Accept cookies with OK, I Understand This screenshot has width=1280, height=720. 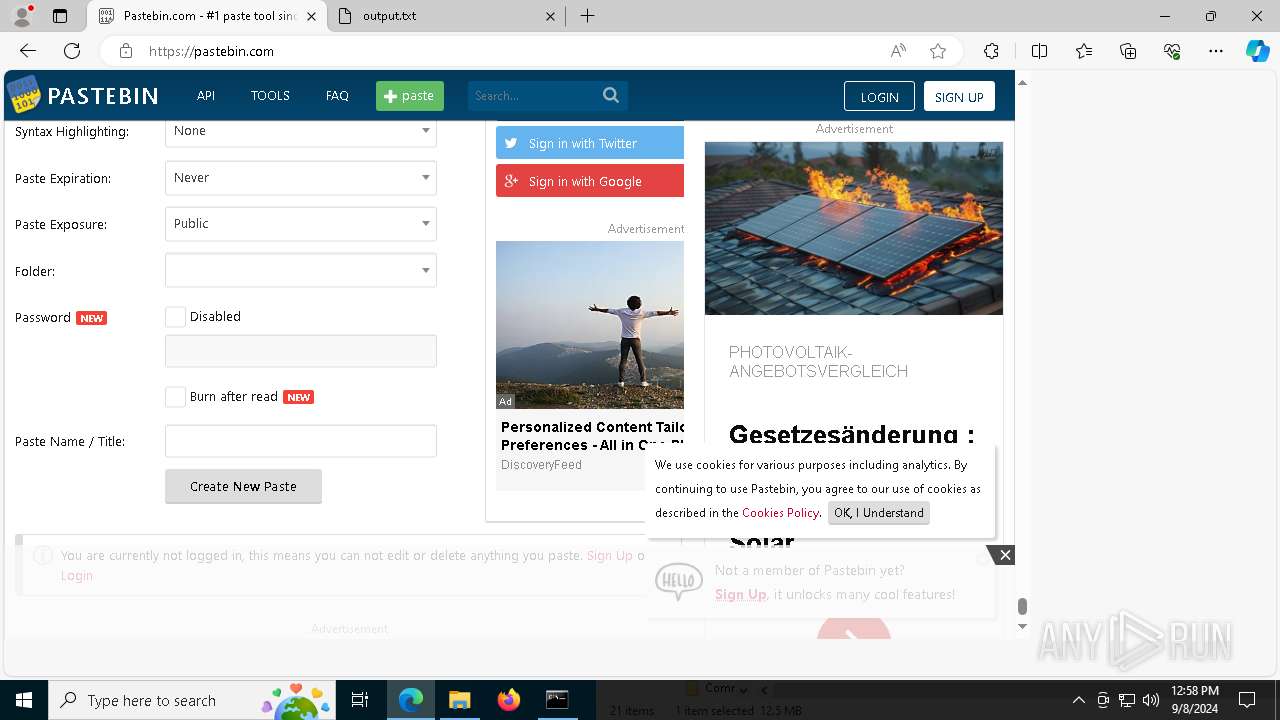pos(879,513)
